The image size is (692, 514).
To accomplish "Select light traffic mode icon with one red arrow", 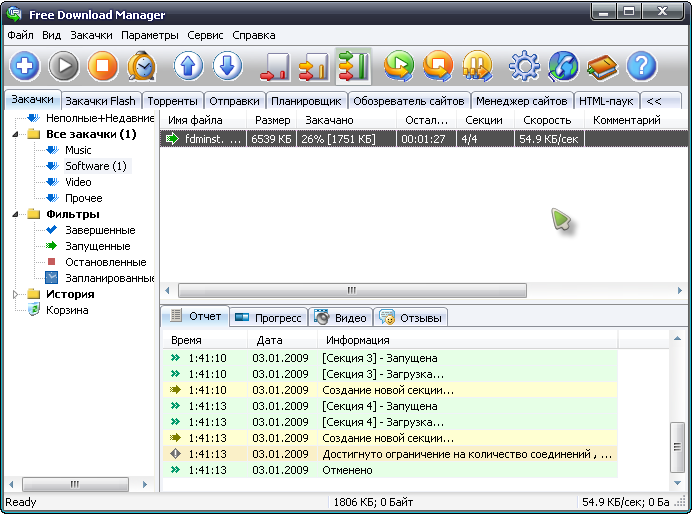I will (275, 67).
